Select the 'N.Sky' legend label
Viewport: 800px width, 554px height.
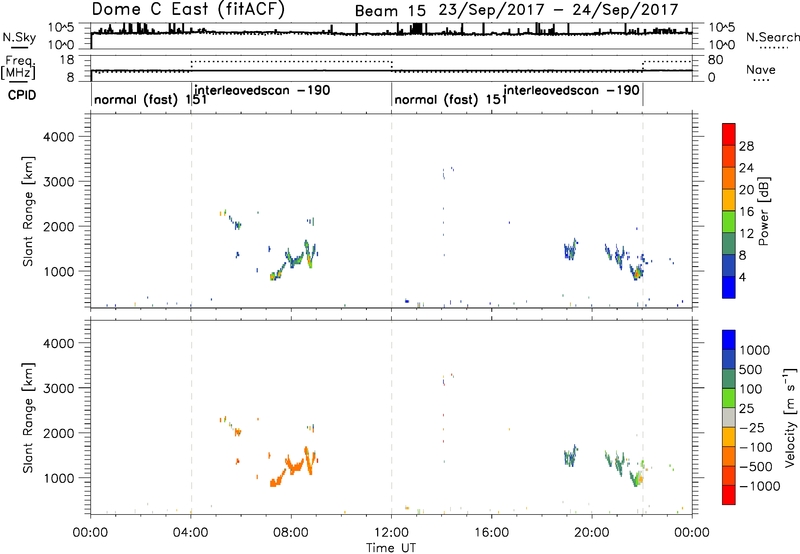point(19,37)
